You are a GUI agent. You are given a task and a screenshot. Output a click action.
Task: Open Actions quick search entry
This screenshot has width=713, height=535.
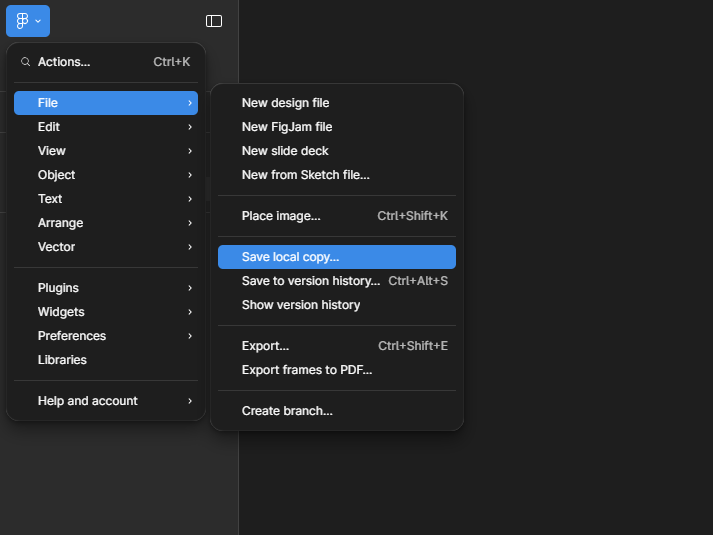tap(106, 62)
